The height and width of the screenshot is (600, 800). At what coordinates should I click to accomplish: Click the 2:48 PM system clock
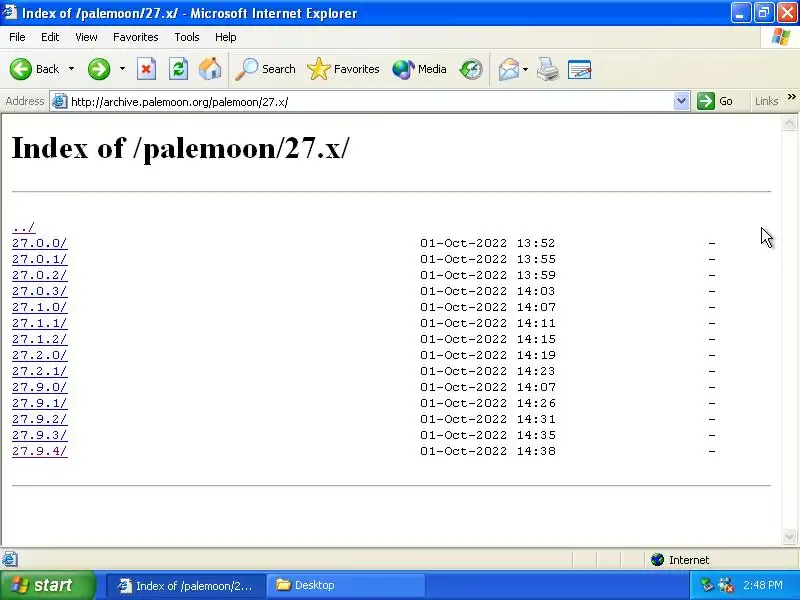pos(763,585)
